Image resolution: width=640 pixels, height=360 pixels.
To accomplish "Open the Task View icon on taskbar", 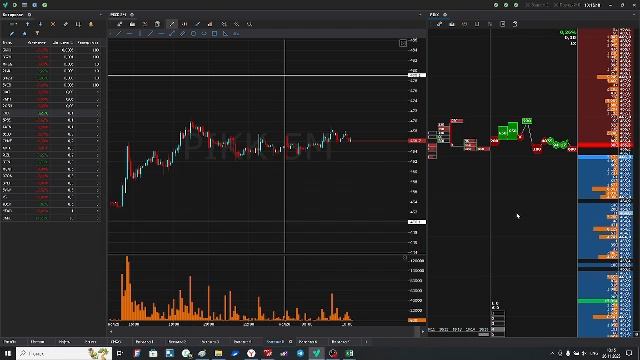I will (x=120, y=353).
